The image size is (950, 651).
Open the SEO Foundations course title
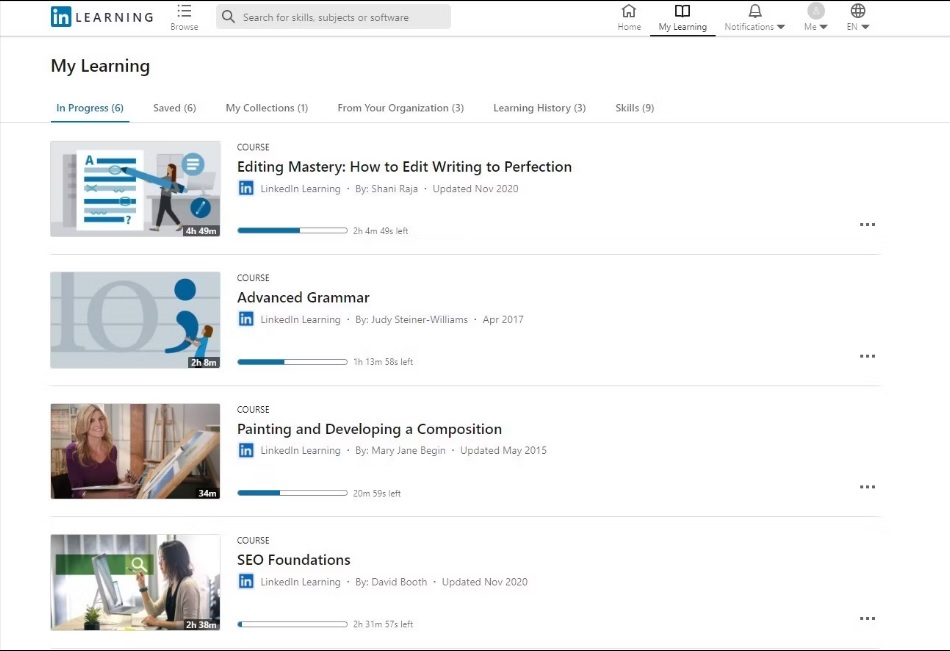(294, 560)
